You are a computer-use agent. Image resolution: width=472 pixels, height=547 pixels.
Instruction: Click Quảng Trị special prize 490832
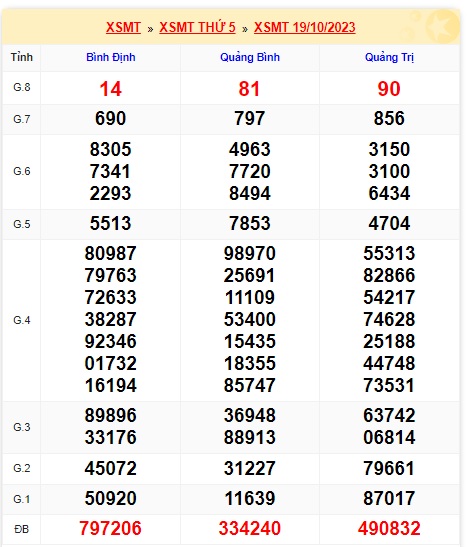389,528
